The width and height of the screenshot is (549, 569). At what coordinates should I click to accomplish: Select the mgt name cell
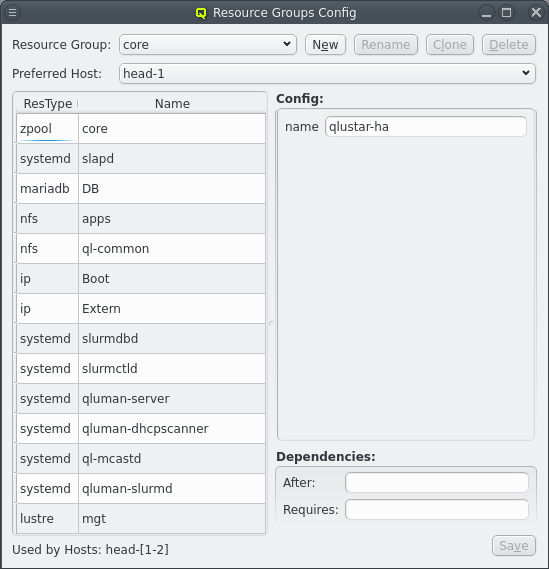(x=172, y=519)
